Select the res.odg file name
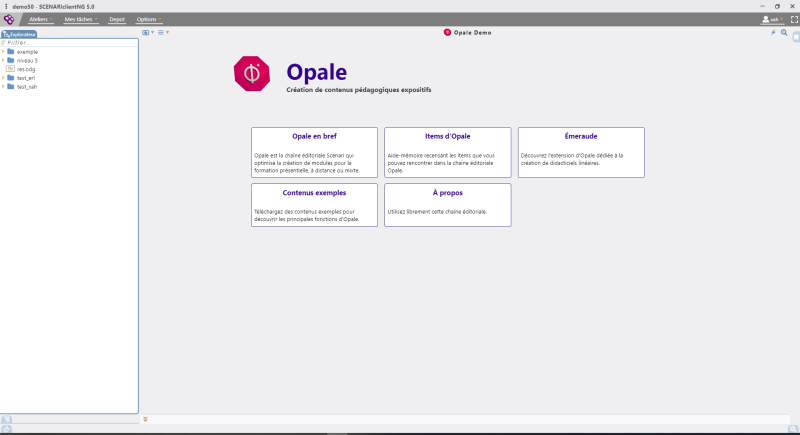Screen dimensions: 800x435 [x=26, y=69]
